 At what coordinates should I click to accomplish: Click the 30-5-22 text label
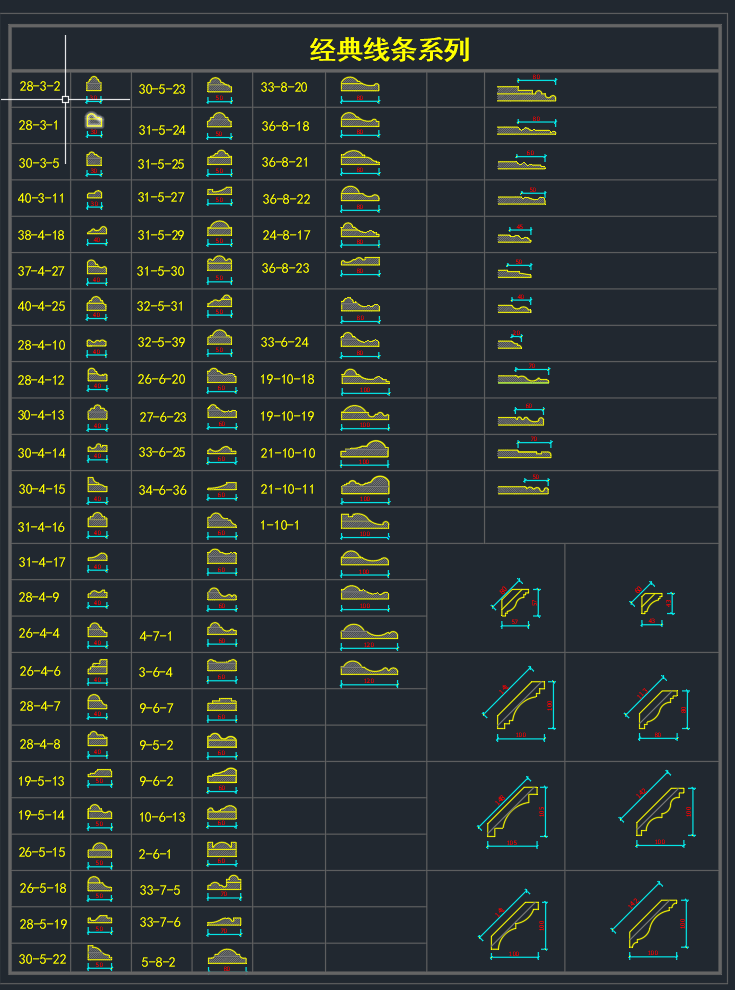[x=42, y=959]
